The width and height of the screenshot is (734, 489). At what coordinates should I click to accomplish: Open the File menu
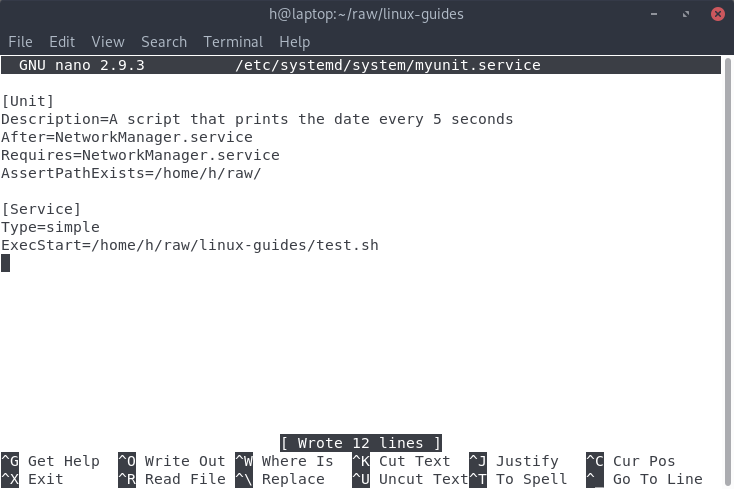(21, 42)
